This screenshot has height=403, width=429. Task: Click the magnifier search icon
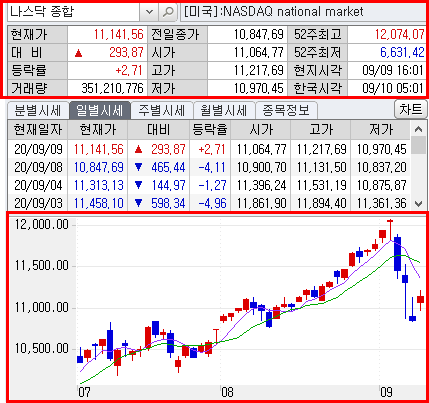(168, 12)
